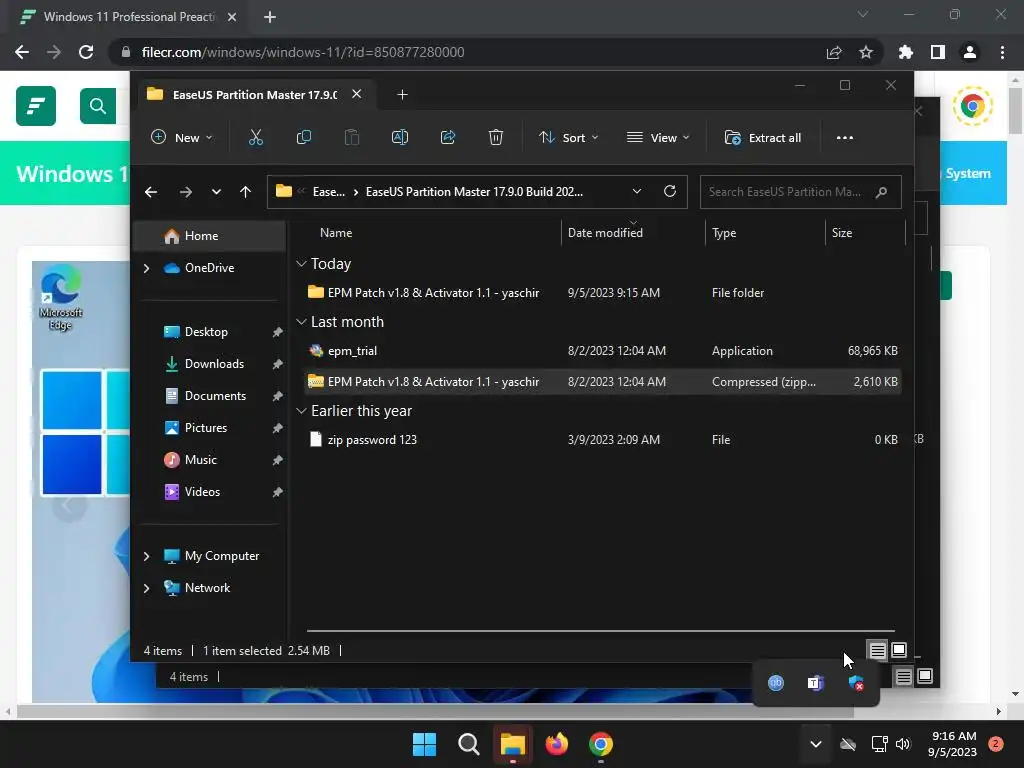Click Chrome icon on the taskbar
The width and height of the screenshot is (1024, 768).
point(601,744)
